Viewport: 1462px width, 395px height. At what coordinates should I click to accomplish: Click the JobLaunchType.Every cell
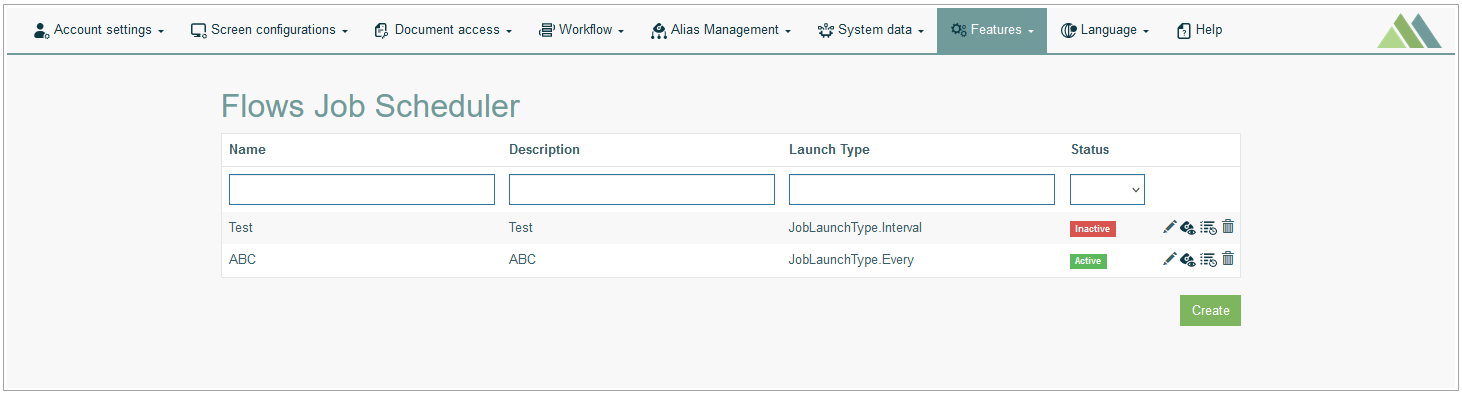[851, 260]
